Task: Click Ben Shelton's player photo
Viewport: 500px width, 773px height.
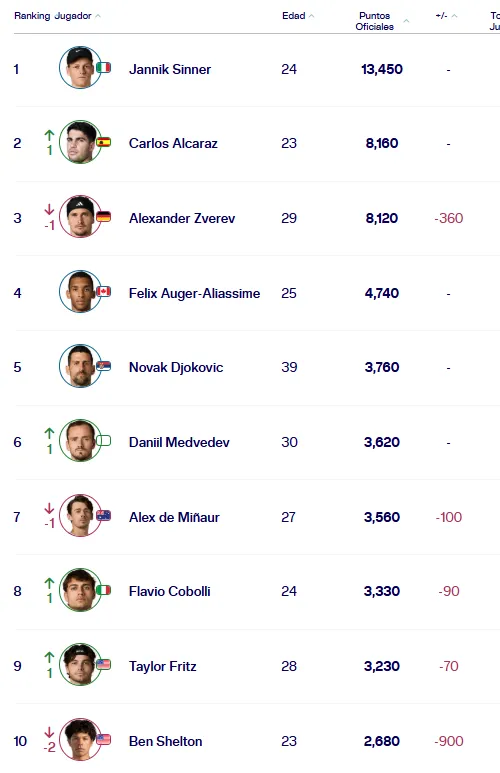Action: pos(80,739)
